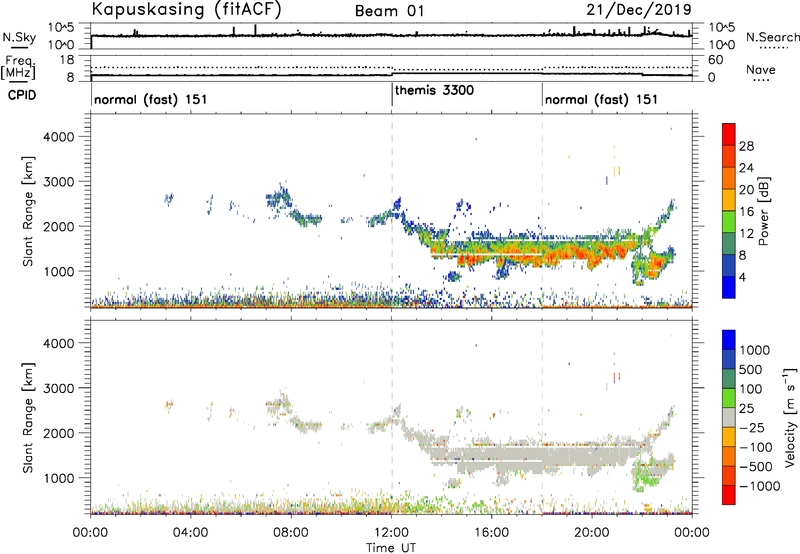Click the 'N.Search' legend label
Viewport: 800px width, 554px height.
772,37
